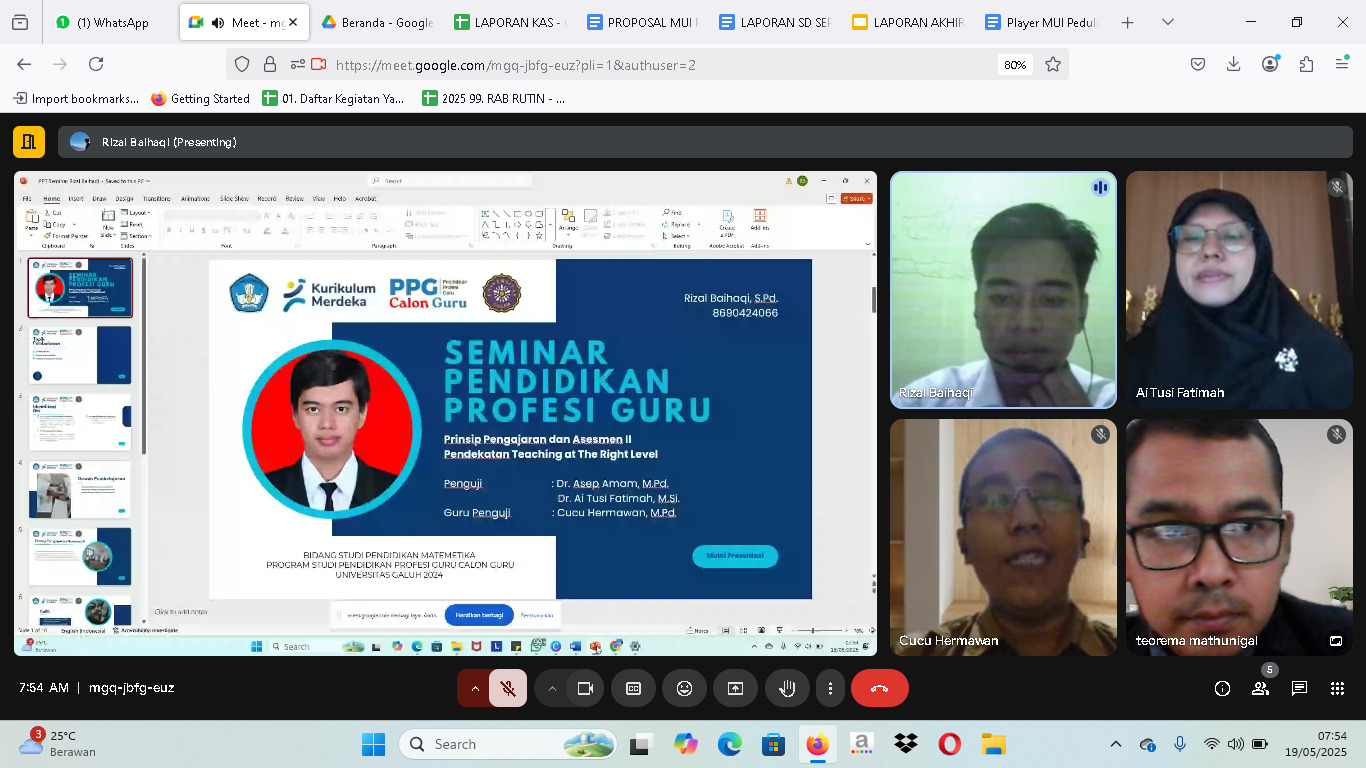
Task: Turn on the camera in Meet
Action: (585, 688)
